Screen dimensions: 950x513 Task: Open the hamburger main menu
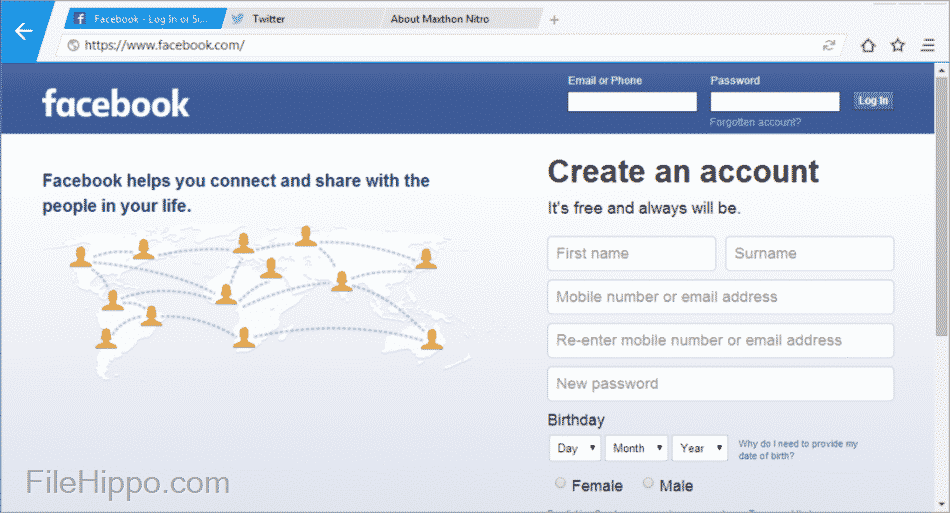click(x=928, y=45)
